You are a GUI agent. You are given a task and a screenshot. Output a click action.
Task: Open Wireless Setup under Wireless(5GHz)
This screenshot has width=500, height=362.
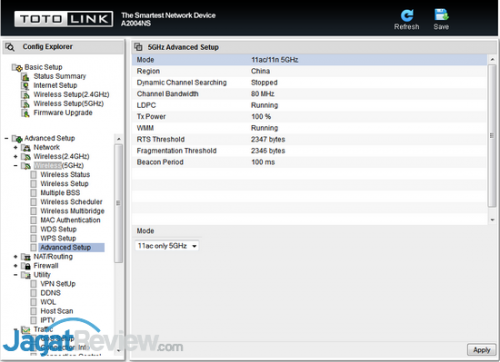pyautogui.click(x=64, y=184)
